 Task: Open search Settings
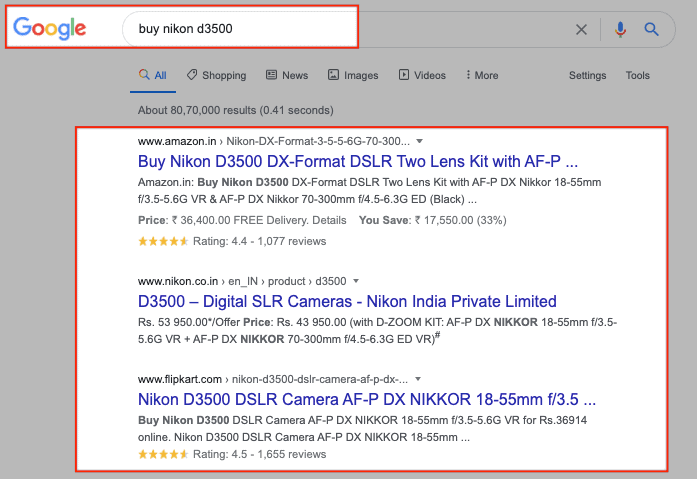587,75
